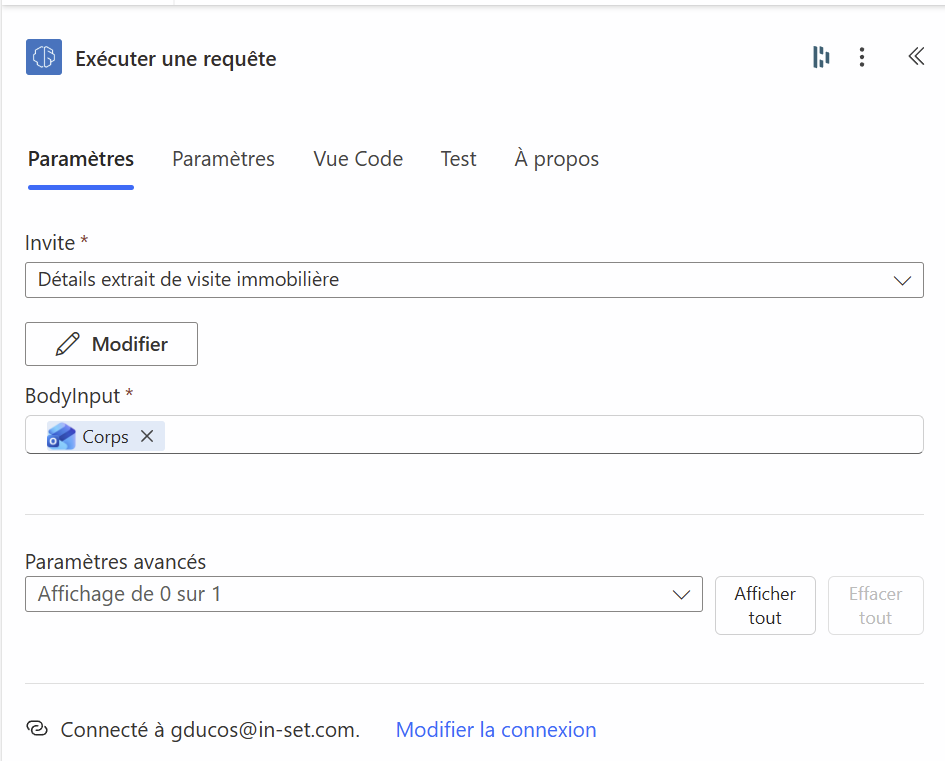Switch to the Vue Code tab
Viewport: 945px width, 761px height.
(x=358, y=159)
